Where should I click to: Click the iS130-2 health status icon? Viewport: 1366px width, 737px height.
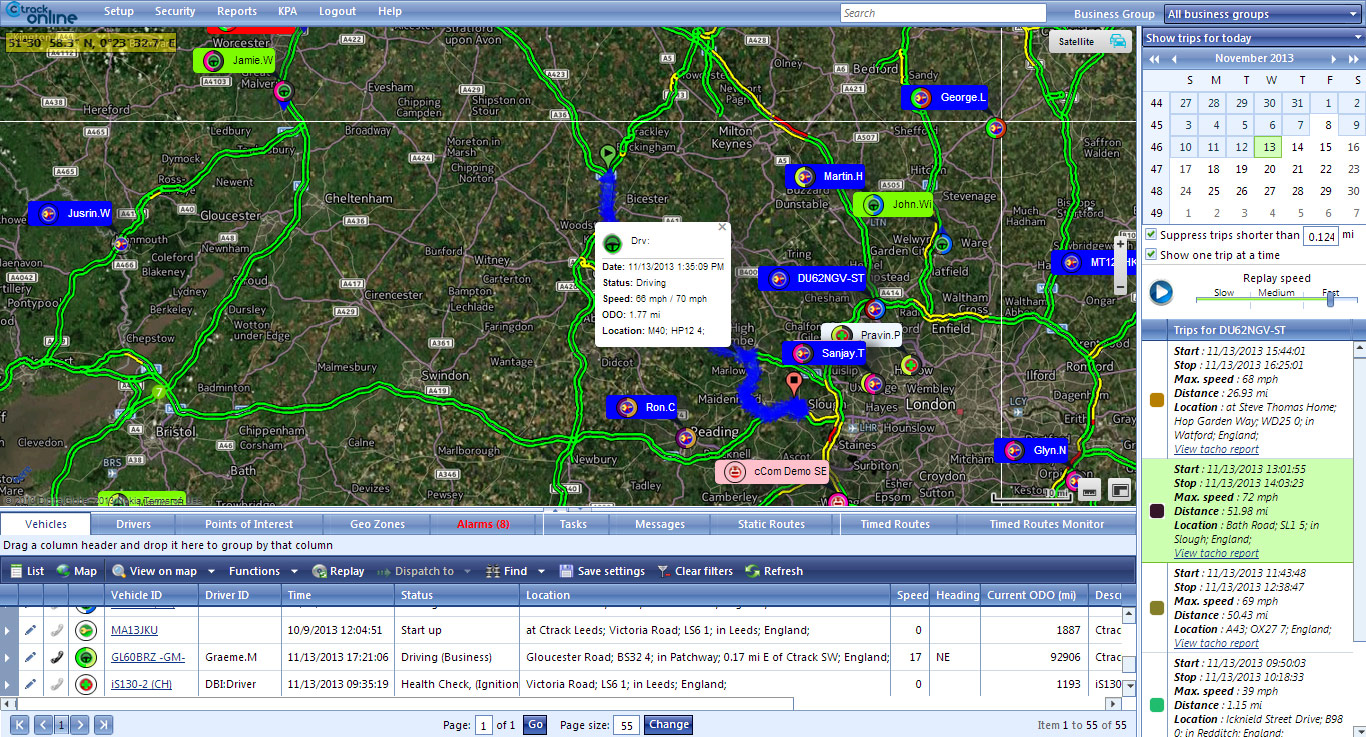pyautogui.click(x=87, y=684)
